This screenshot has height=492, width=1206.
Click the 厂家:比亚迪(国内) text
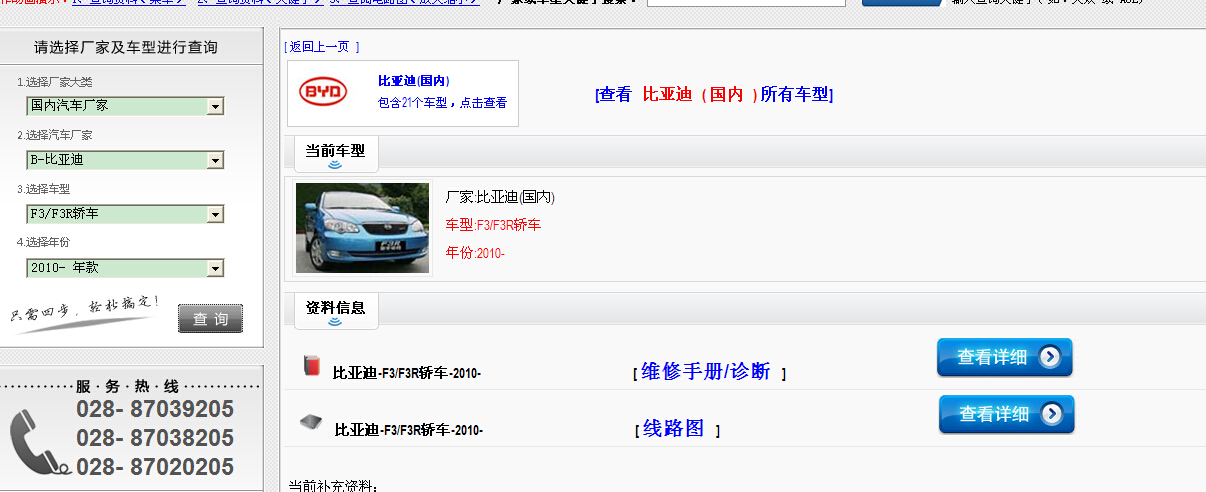(500, 197)
